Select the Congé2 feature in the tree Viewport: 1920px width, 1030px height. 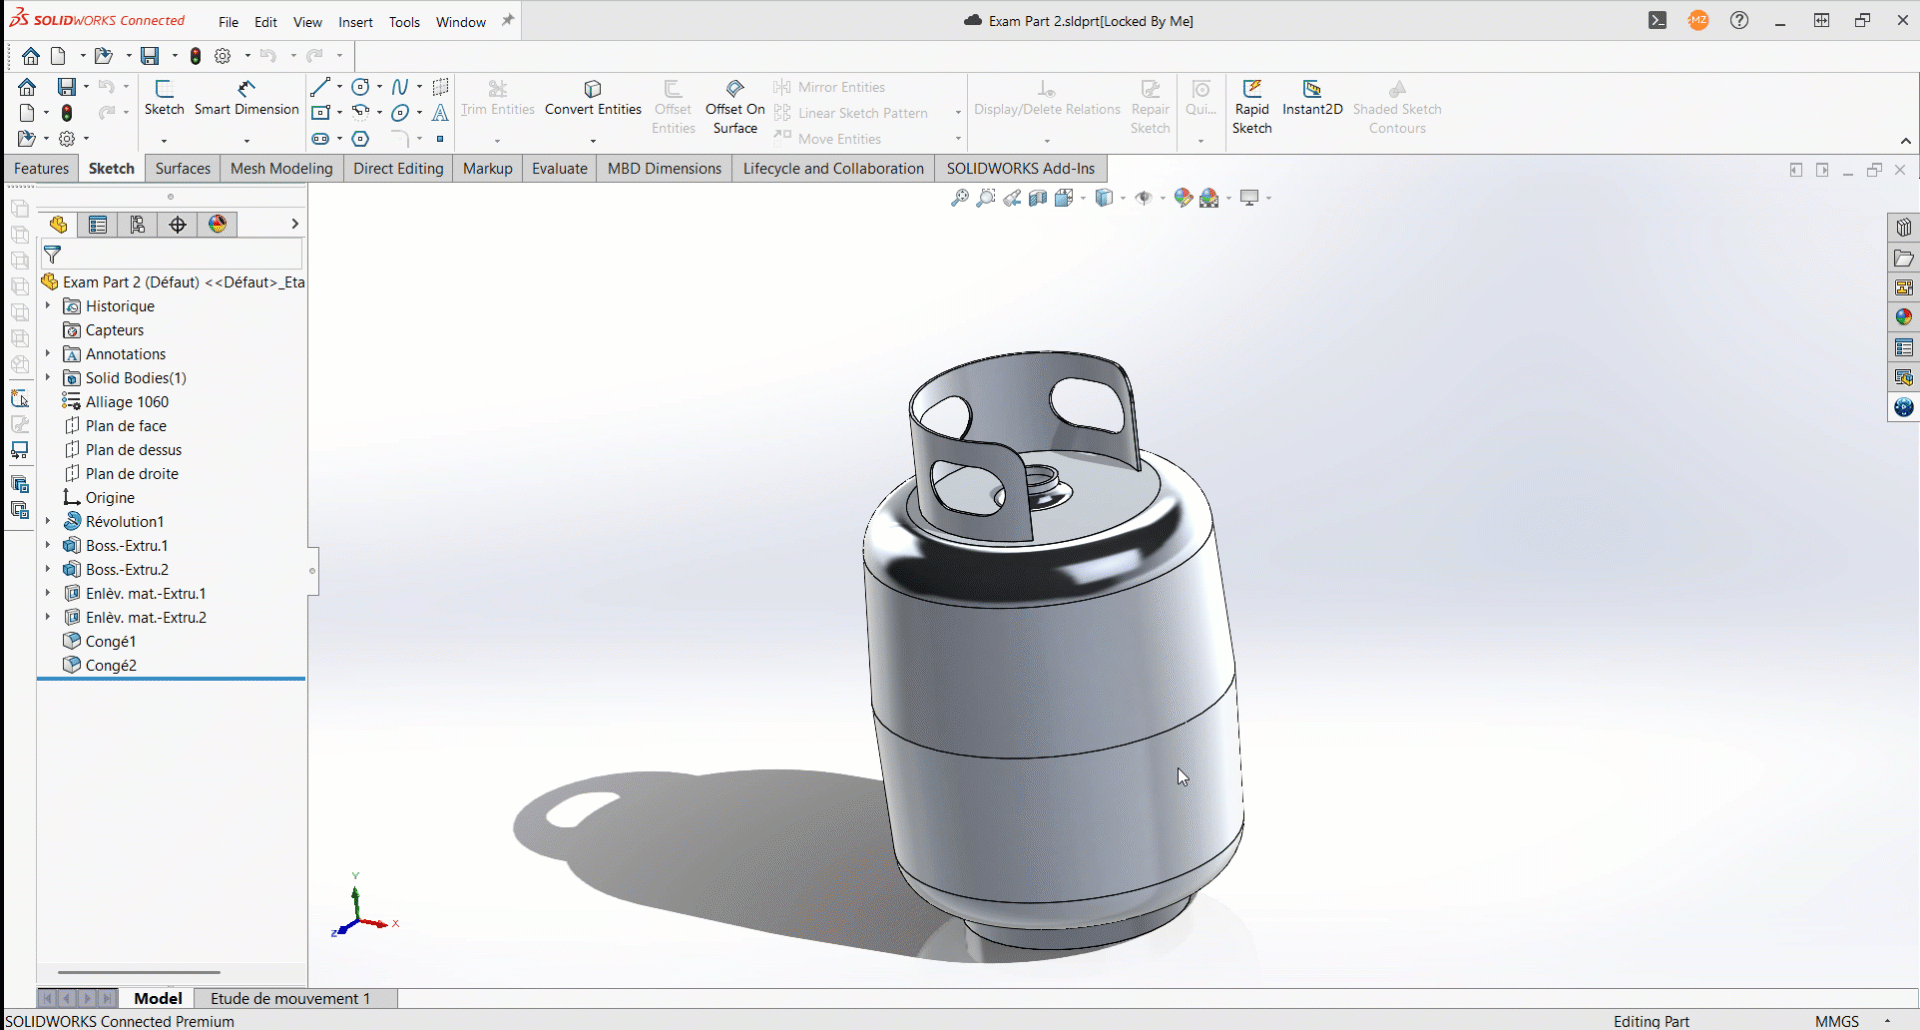tap(110, 665)
